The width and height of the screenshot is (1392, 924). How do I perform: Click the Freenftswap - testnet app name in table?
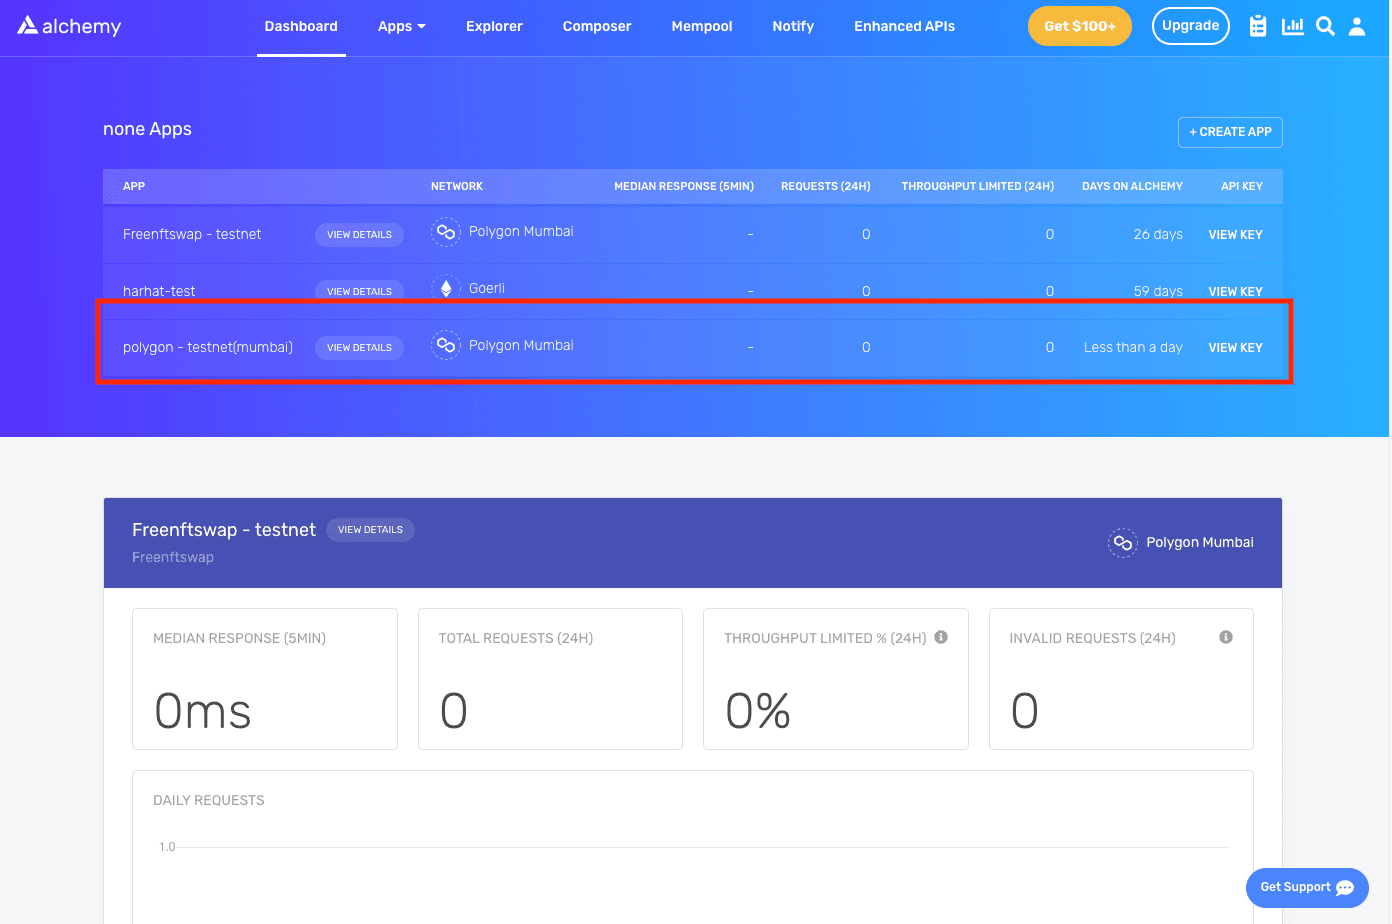tap(192, 235)
